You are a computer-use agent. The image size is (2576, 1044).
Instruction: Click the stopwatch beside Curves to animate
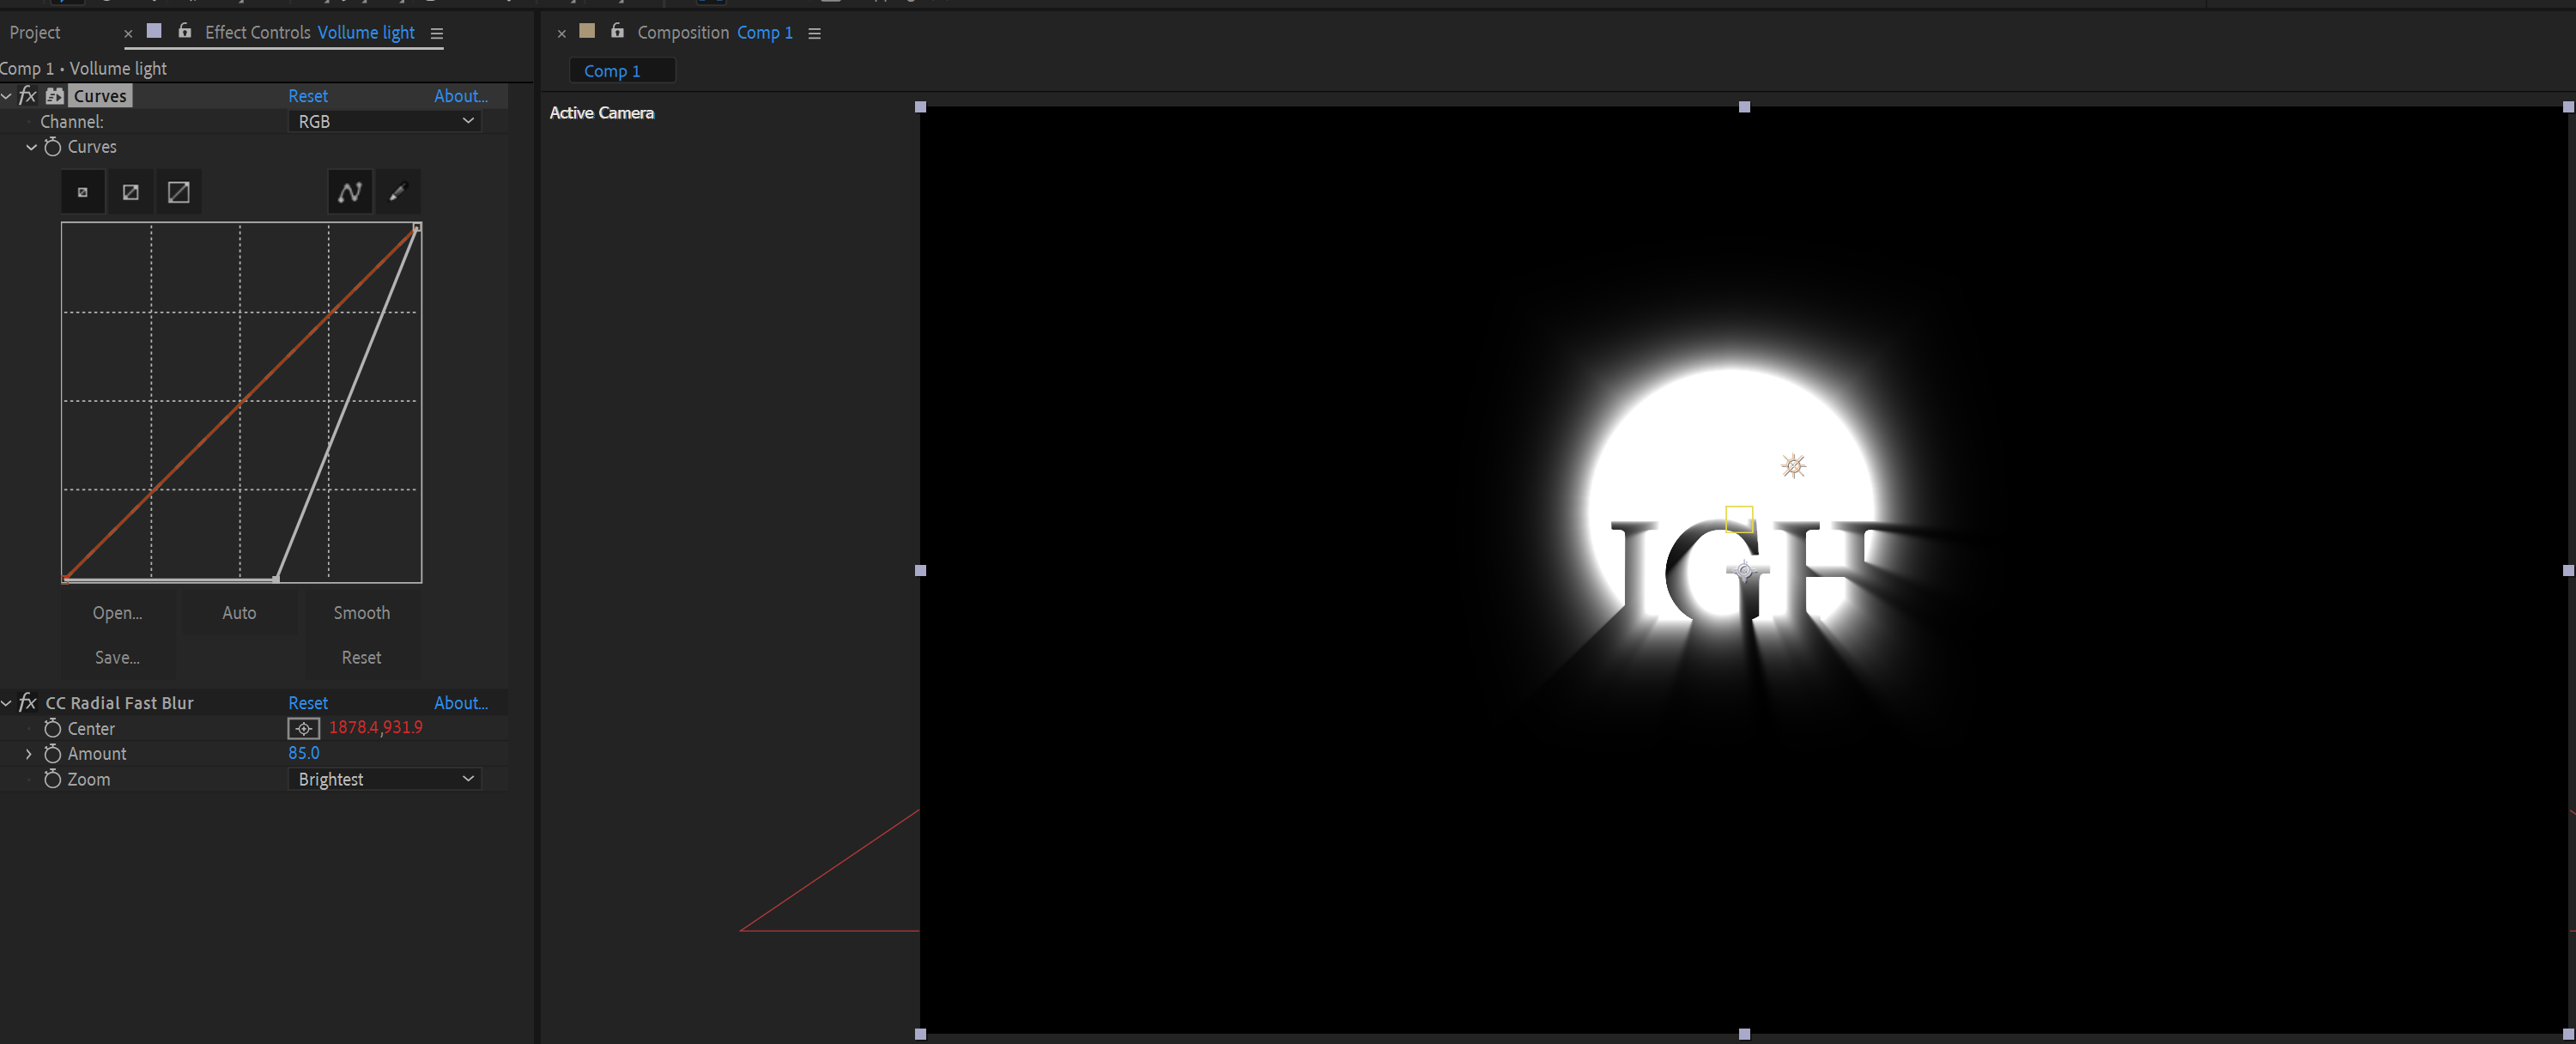[x=54, y=146]
